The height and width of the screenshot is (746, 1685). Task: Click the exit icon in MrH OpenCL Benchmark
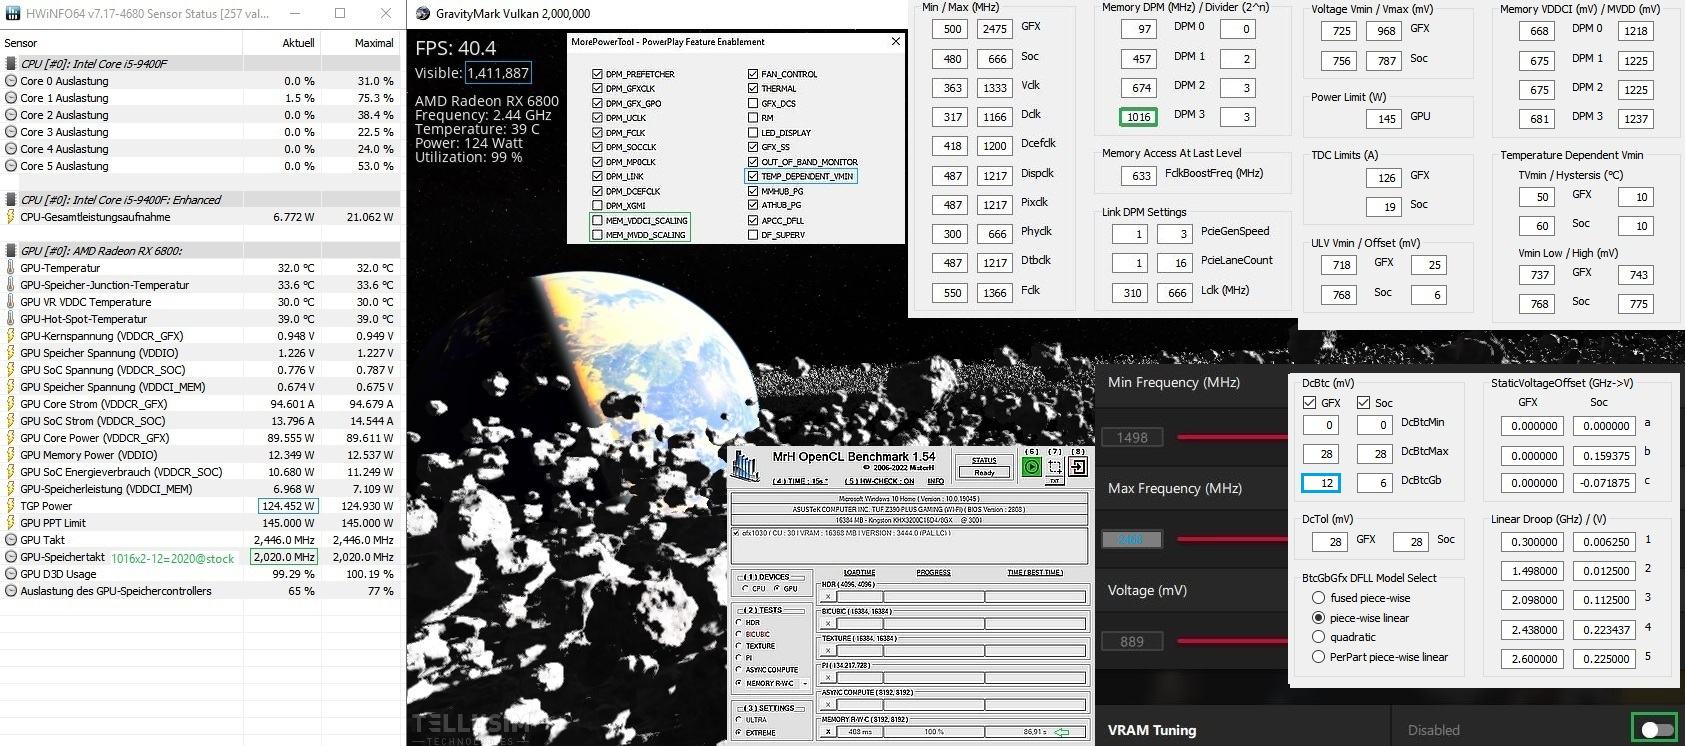(1078, 467)
